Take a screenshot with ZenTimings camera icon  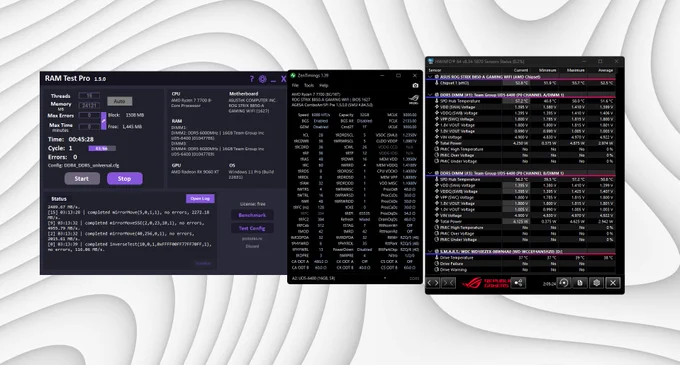click(x=415, y=85)
